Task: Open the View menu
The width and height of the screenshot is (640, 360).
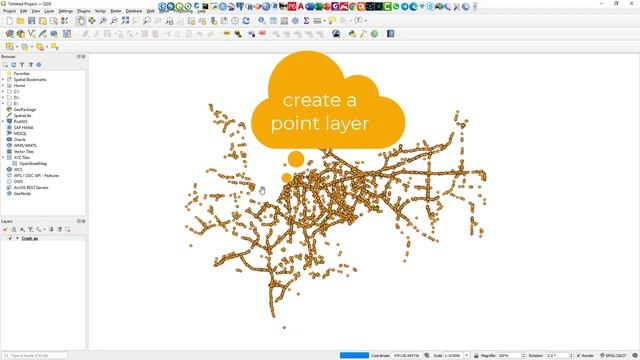Action: pos(36,11)
